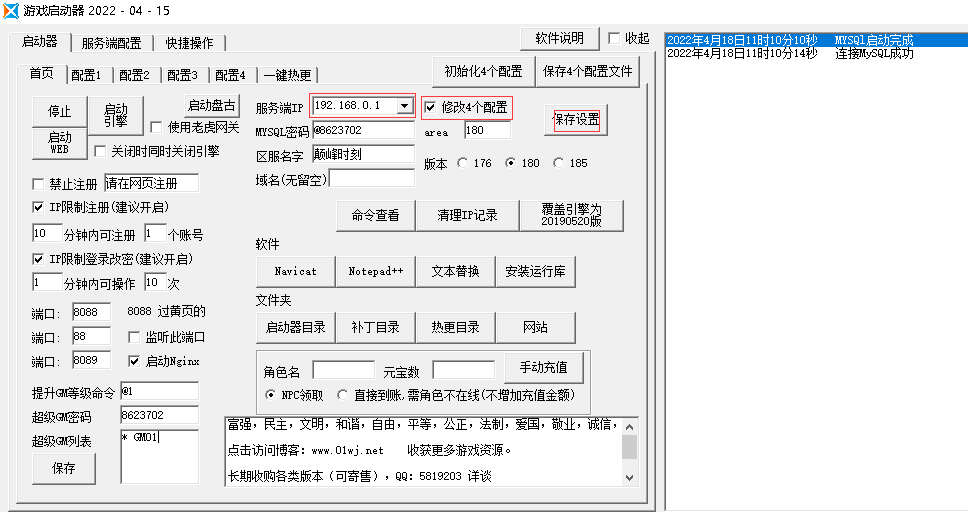Toggle IP限制注册 checkbox

coord(38,207)
